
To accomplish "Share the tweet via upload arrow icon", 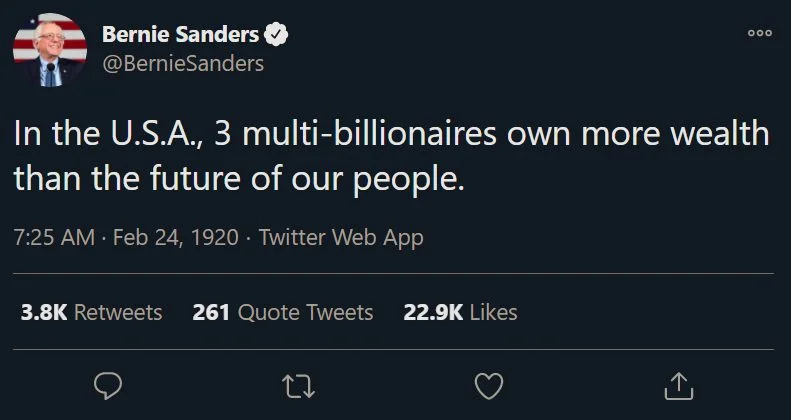I will point(678,384).
